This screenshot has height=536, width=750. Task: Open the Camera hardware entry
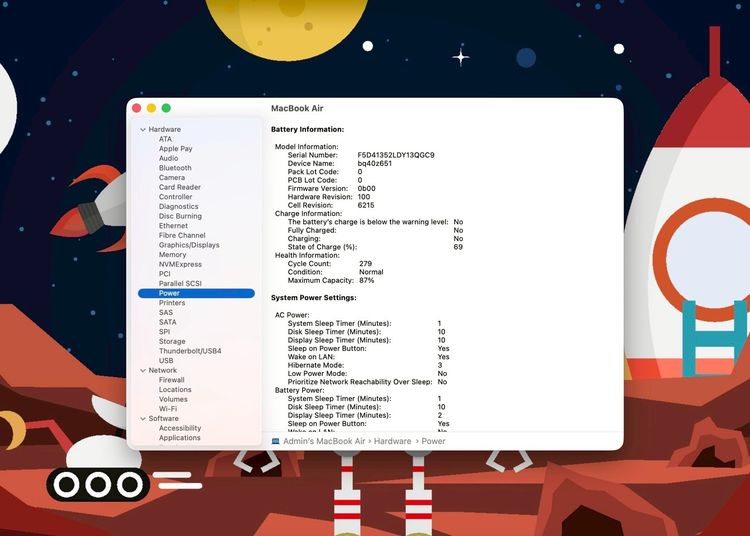172,177
